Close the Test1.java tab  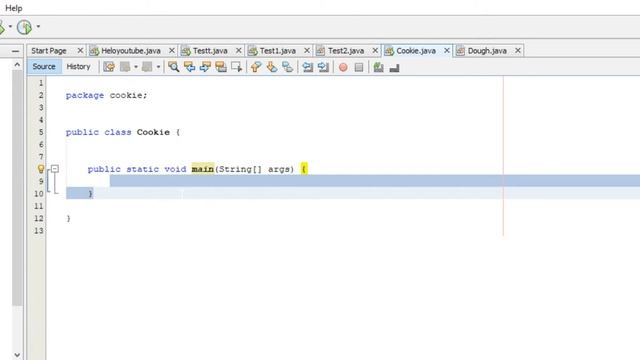(307, 51)
